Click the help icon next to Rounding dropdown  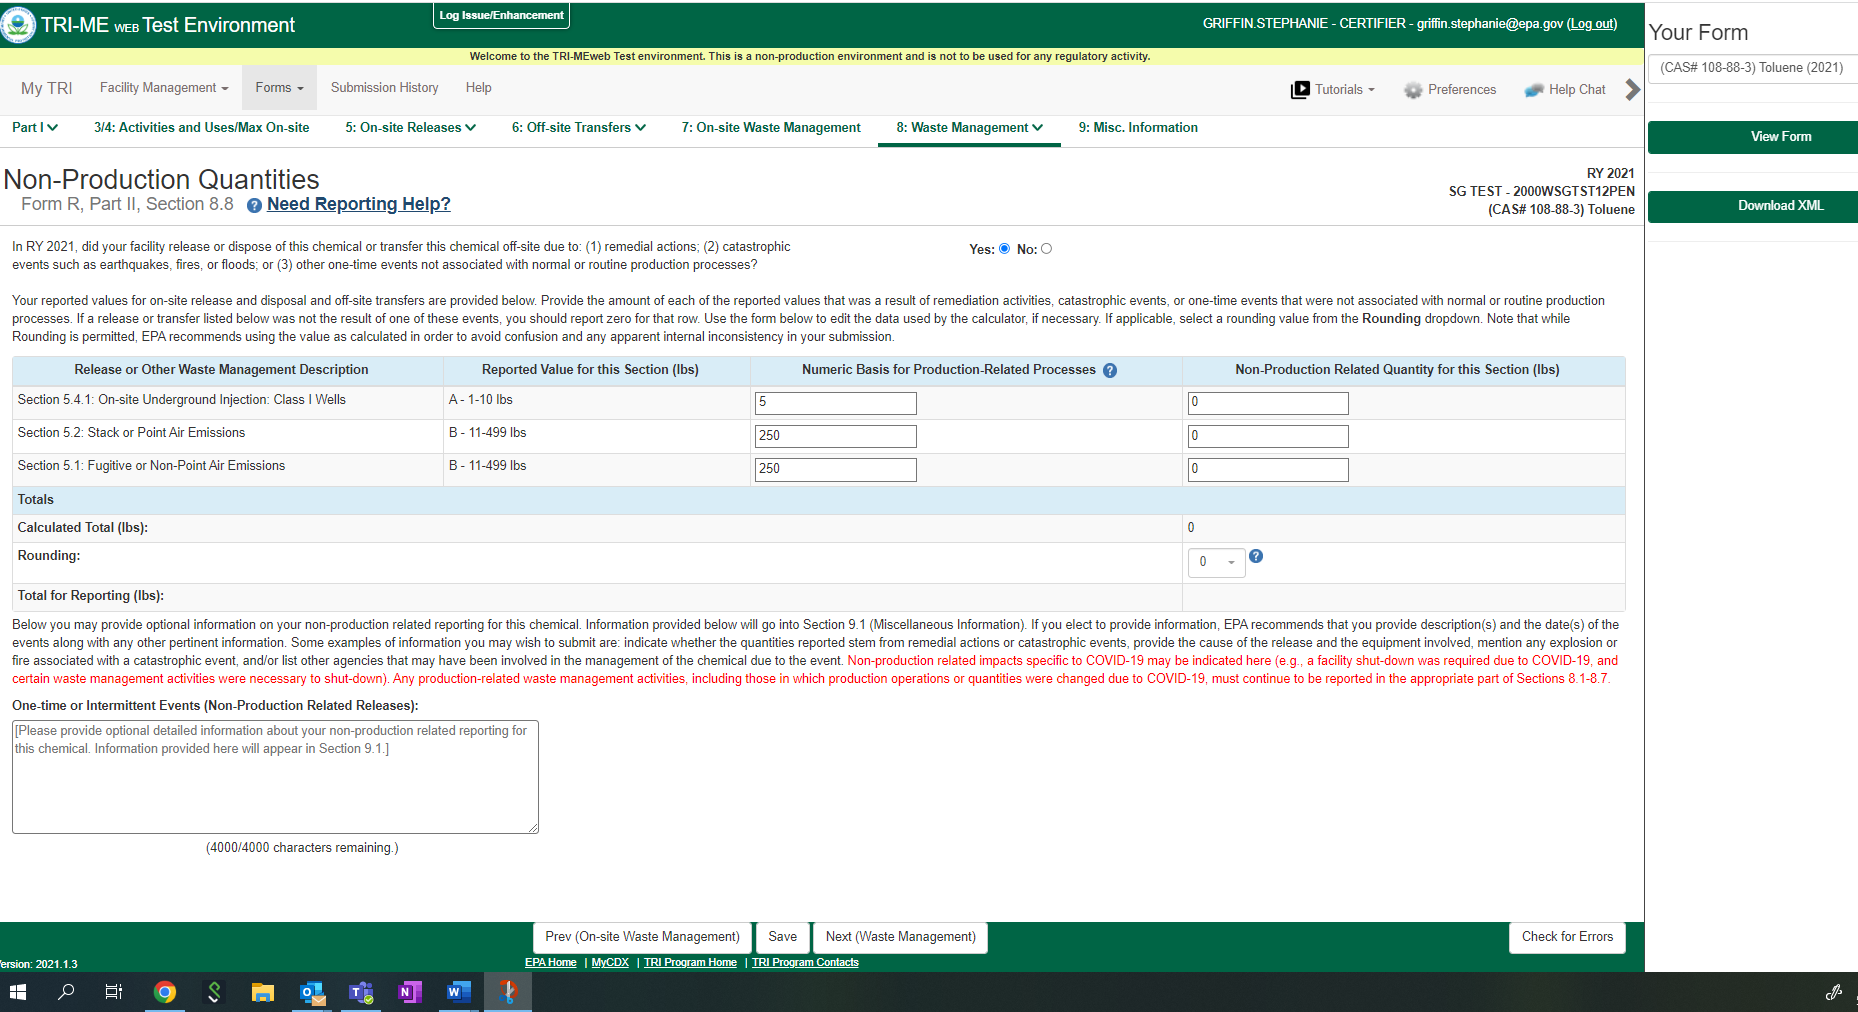pos(1256,556)
